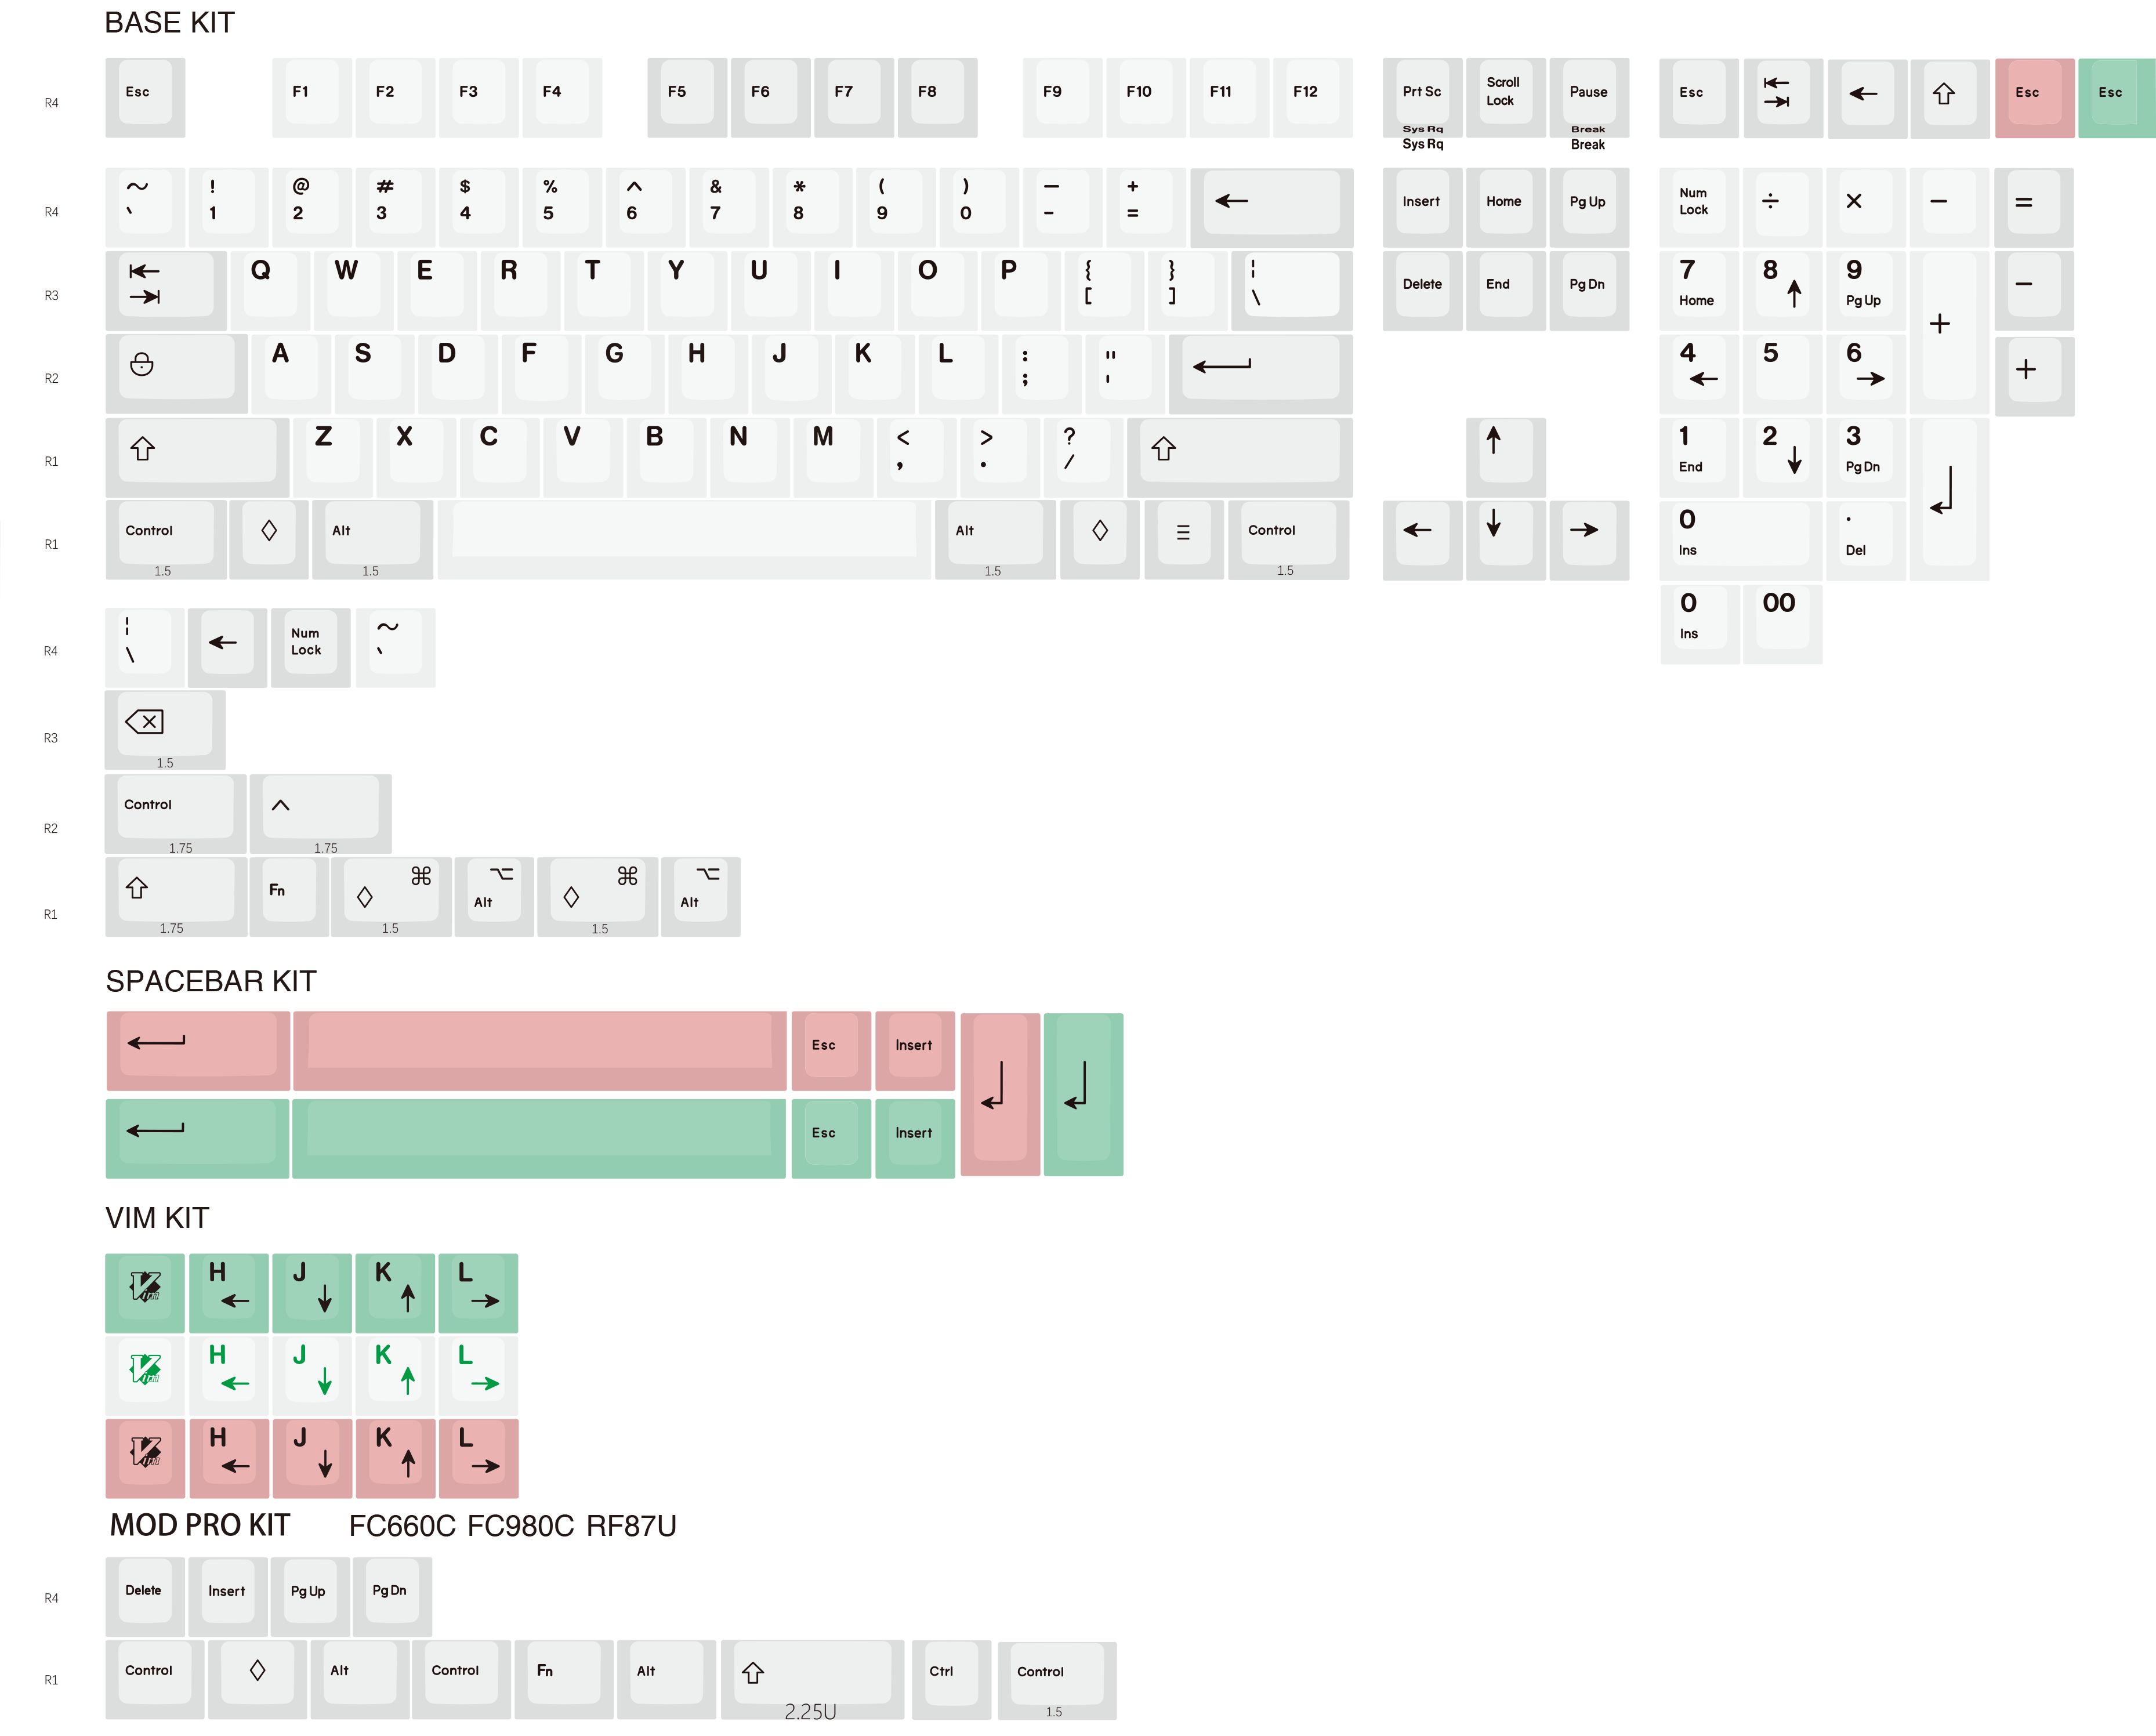Click the numpad 5 key
This screenshot has width=2156, height=1736.
(1782, 374)
